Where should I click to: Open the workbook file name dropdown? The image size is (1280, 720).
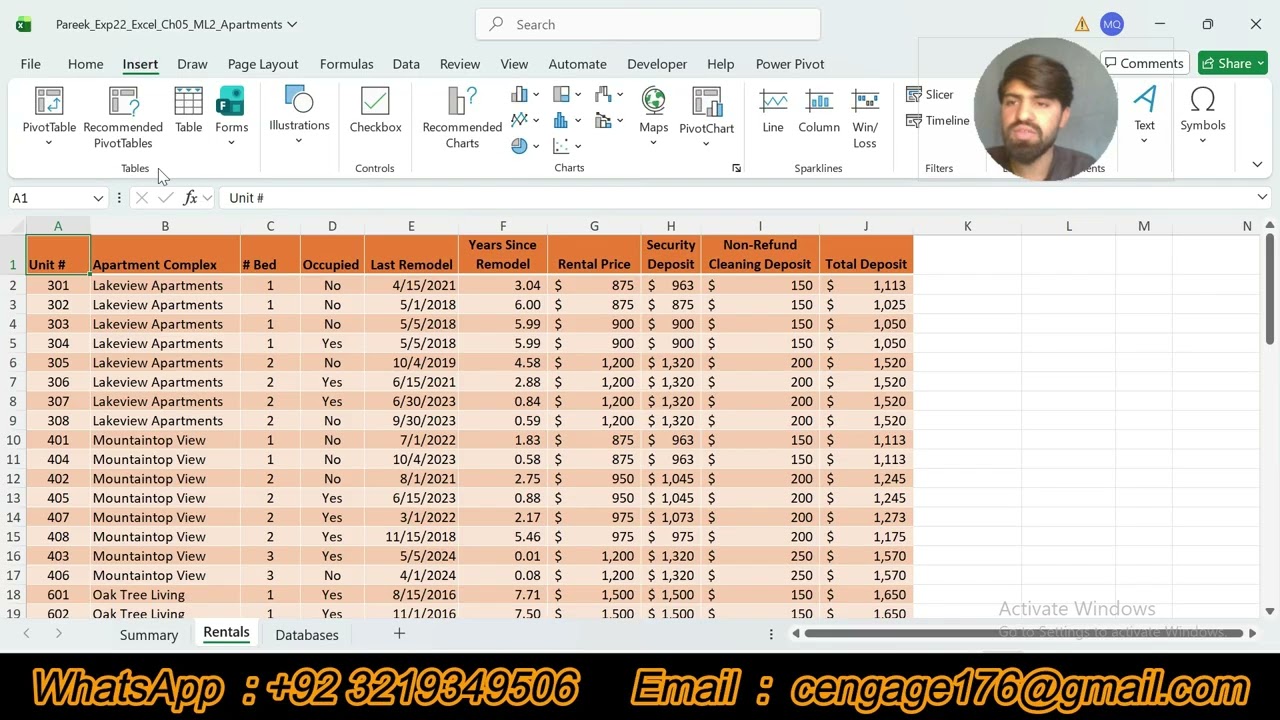click(292, 24)
